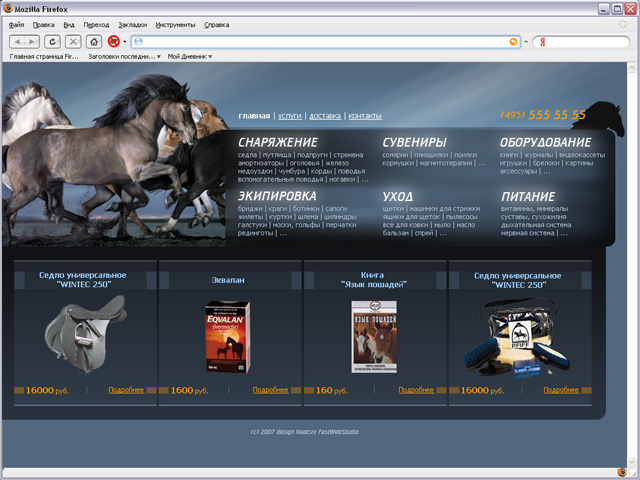Open the контакты page link
The height and width of the screenshot is (480, 640).
point(365,116)
